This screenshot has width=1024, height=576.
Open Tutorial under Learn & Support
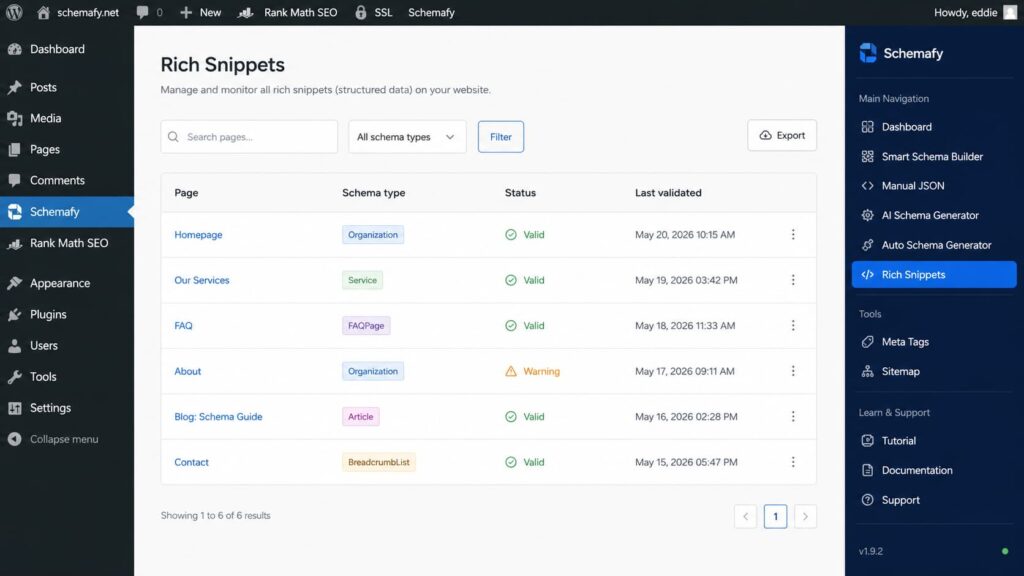pyautogui.click(x=934, y=440)
